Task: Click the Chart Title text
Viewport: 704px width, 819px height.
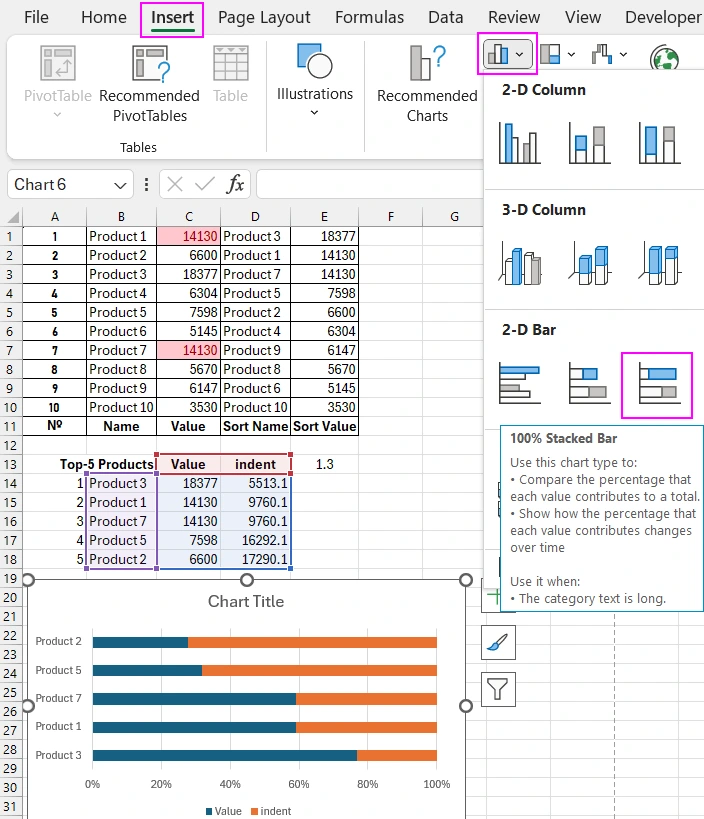Action: point(246,601)
